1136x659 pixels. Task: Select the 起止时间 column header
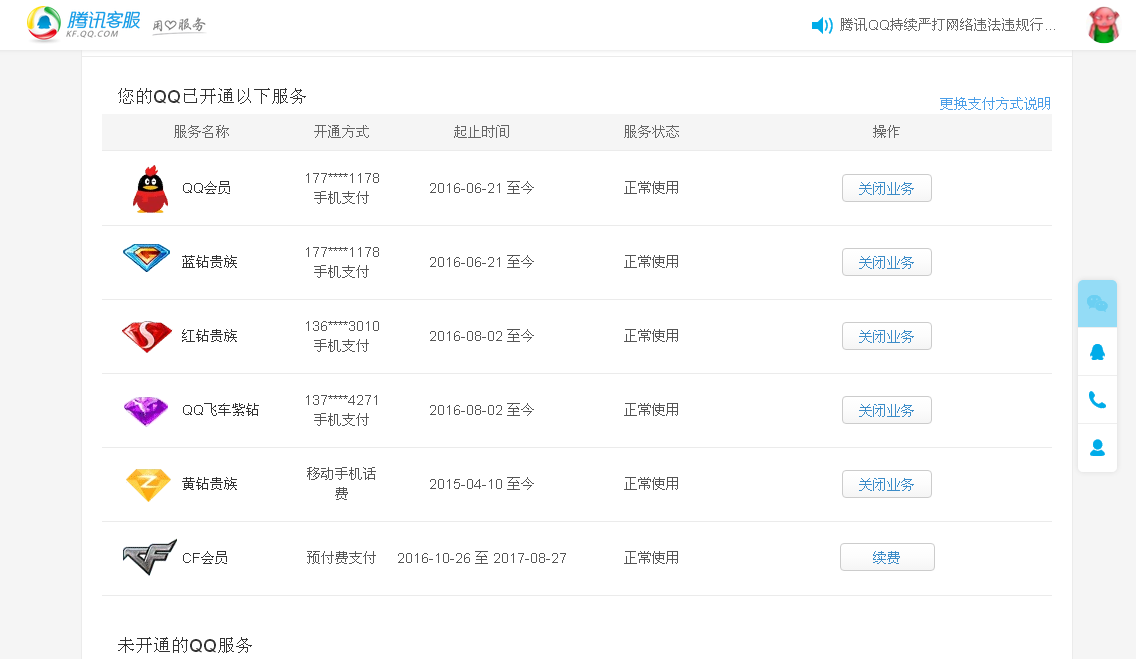tap(482, 132)
